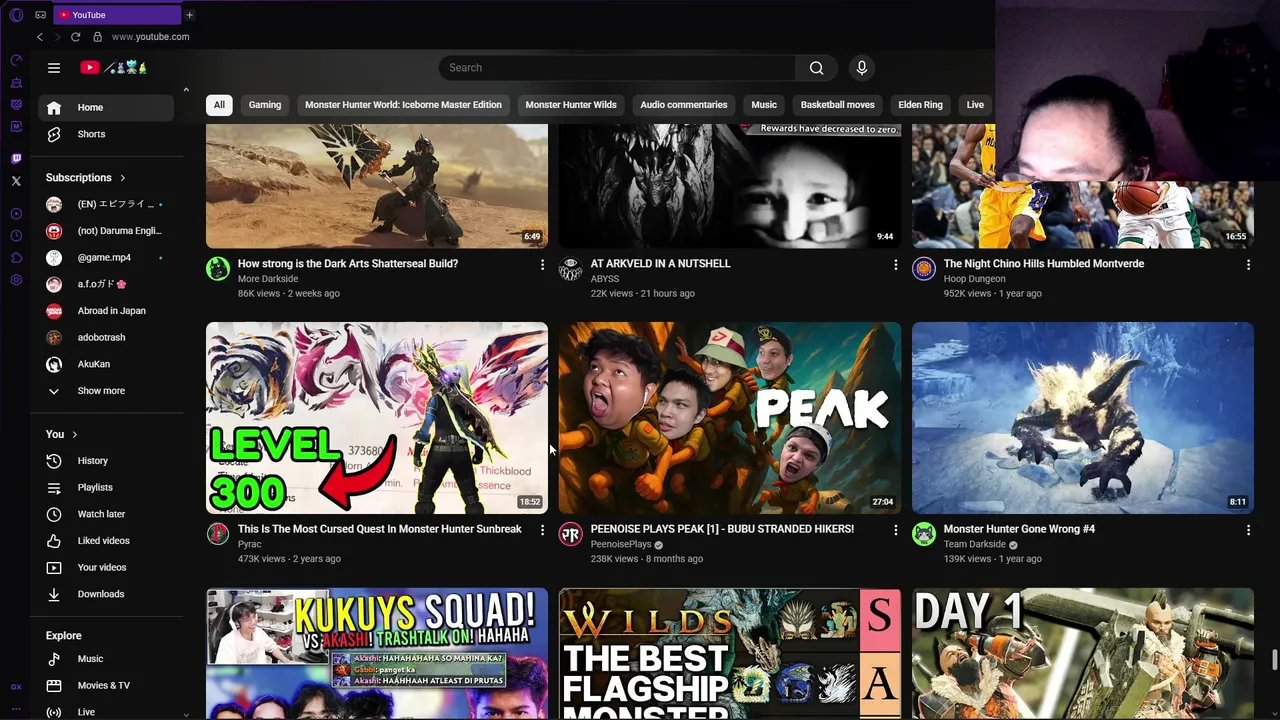Open GX Corner gamepad icon
The image size is (1280, 720).
pyautogui.click(x=40, y=15)
